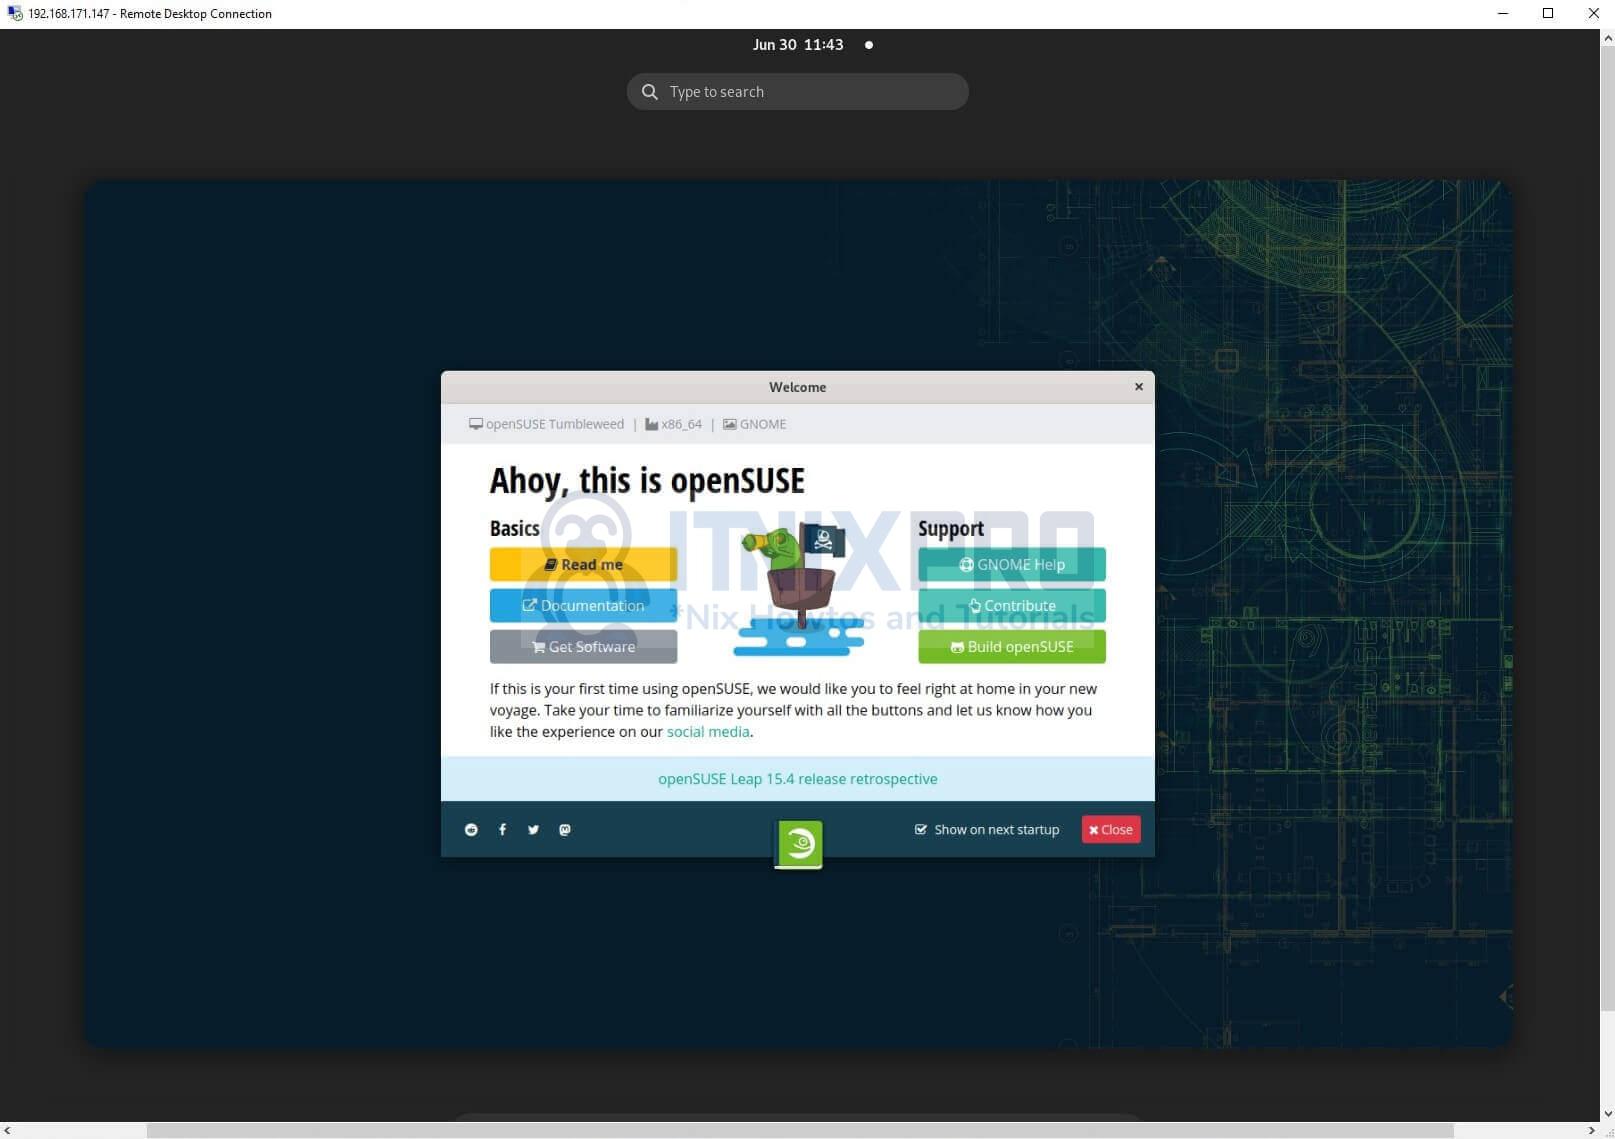Open the Documentation page
This screenshot has height=1139, width=1615.
[x=583, y=605]
